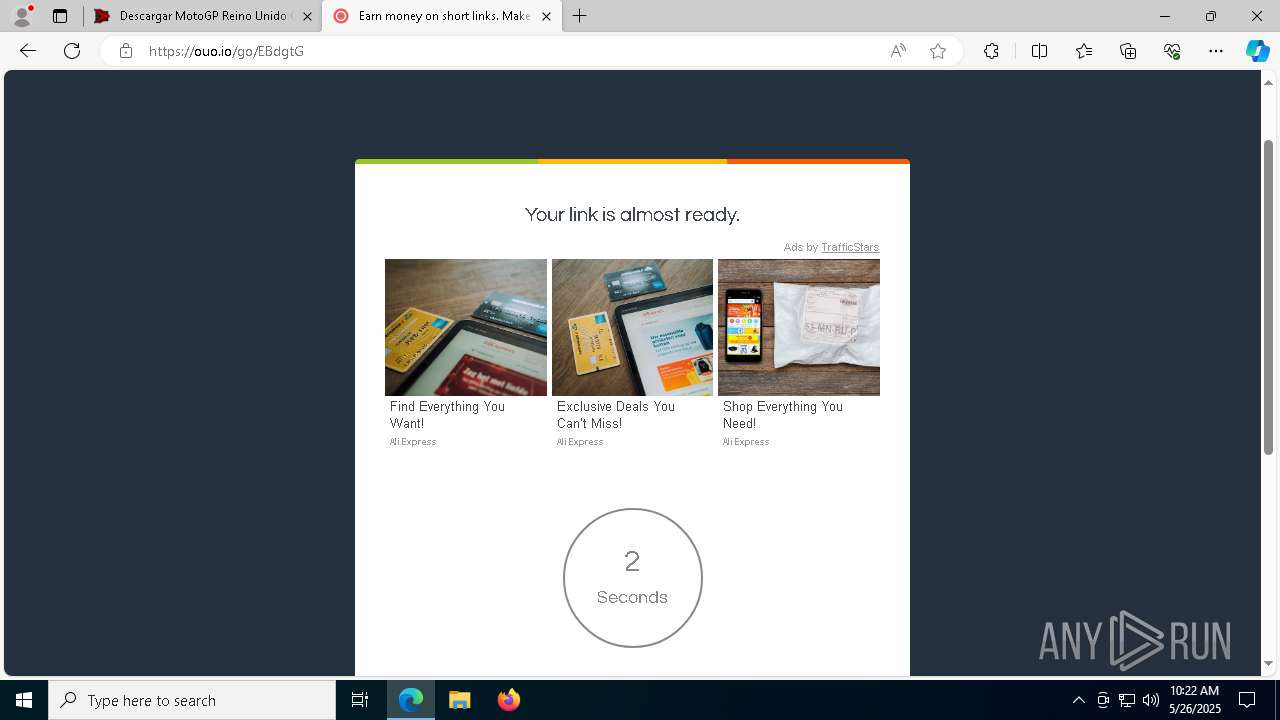The width and height of the screenshot is (1280, 720).
Task: Click the countdown seconds circle
Action: point(633,578)
